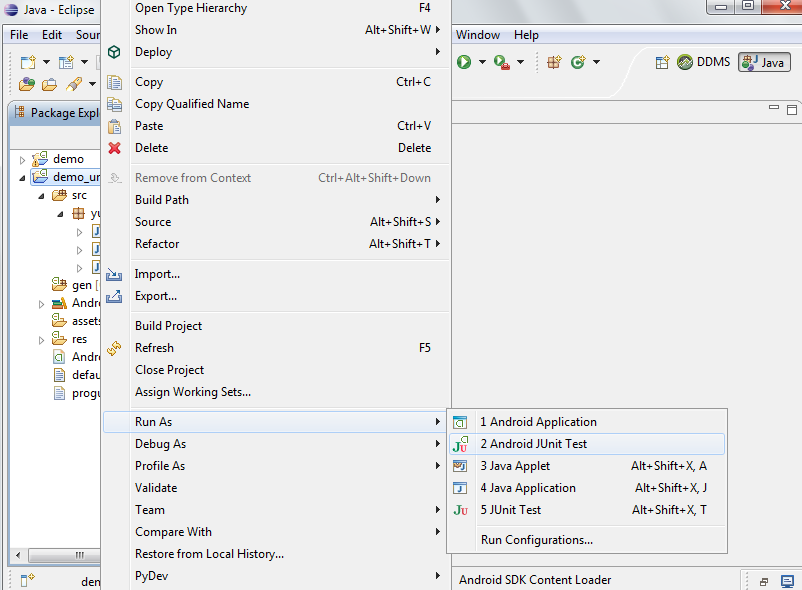Select Build Path submenu

[277, 200]
